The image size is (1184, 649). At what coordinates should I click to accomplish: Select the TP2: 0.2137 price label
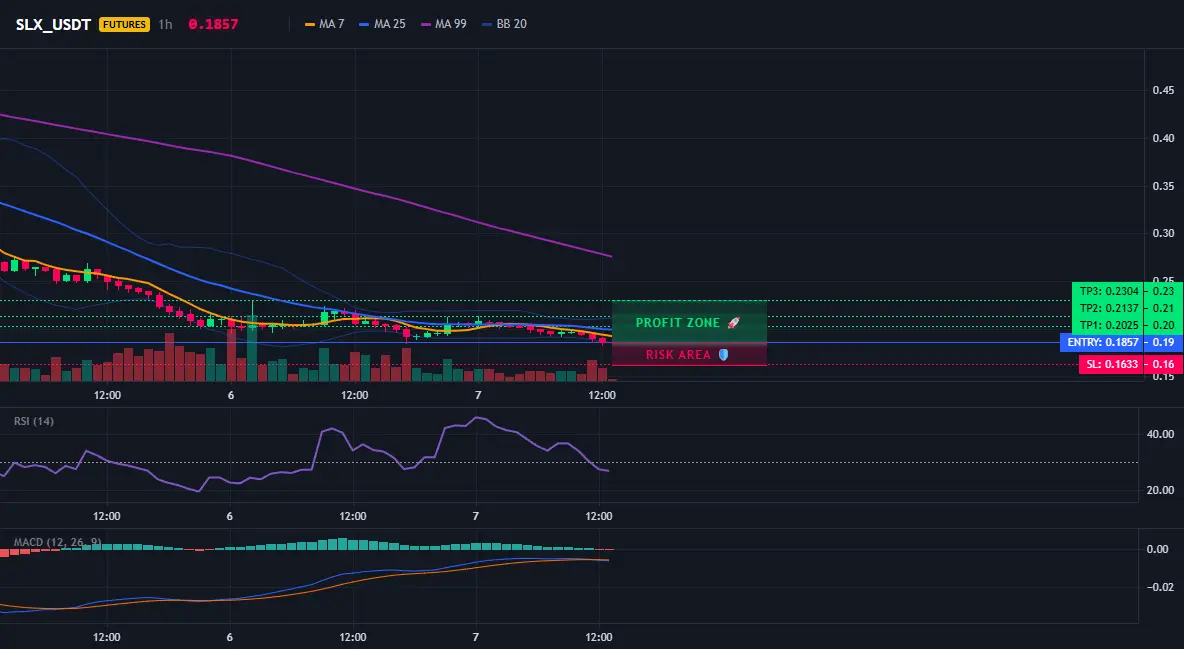point(1108,308)
